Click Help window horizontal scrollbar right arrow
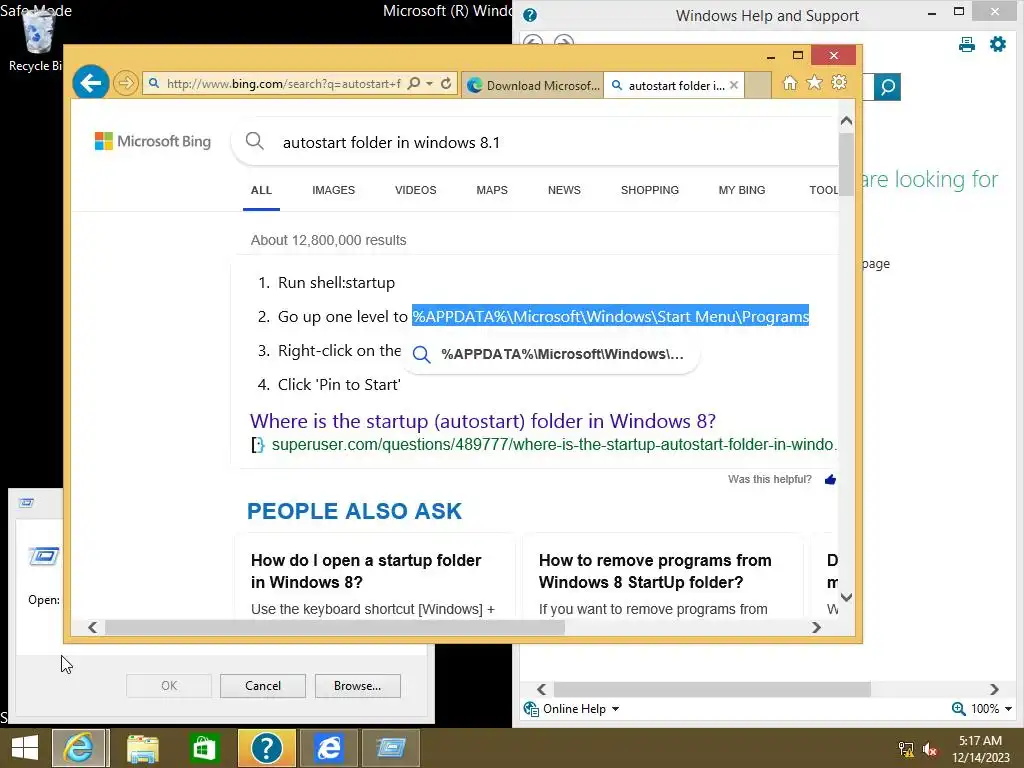 [994, 689]
